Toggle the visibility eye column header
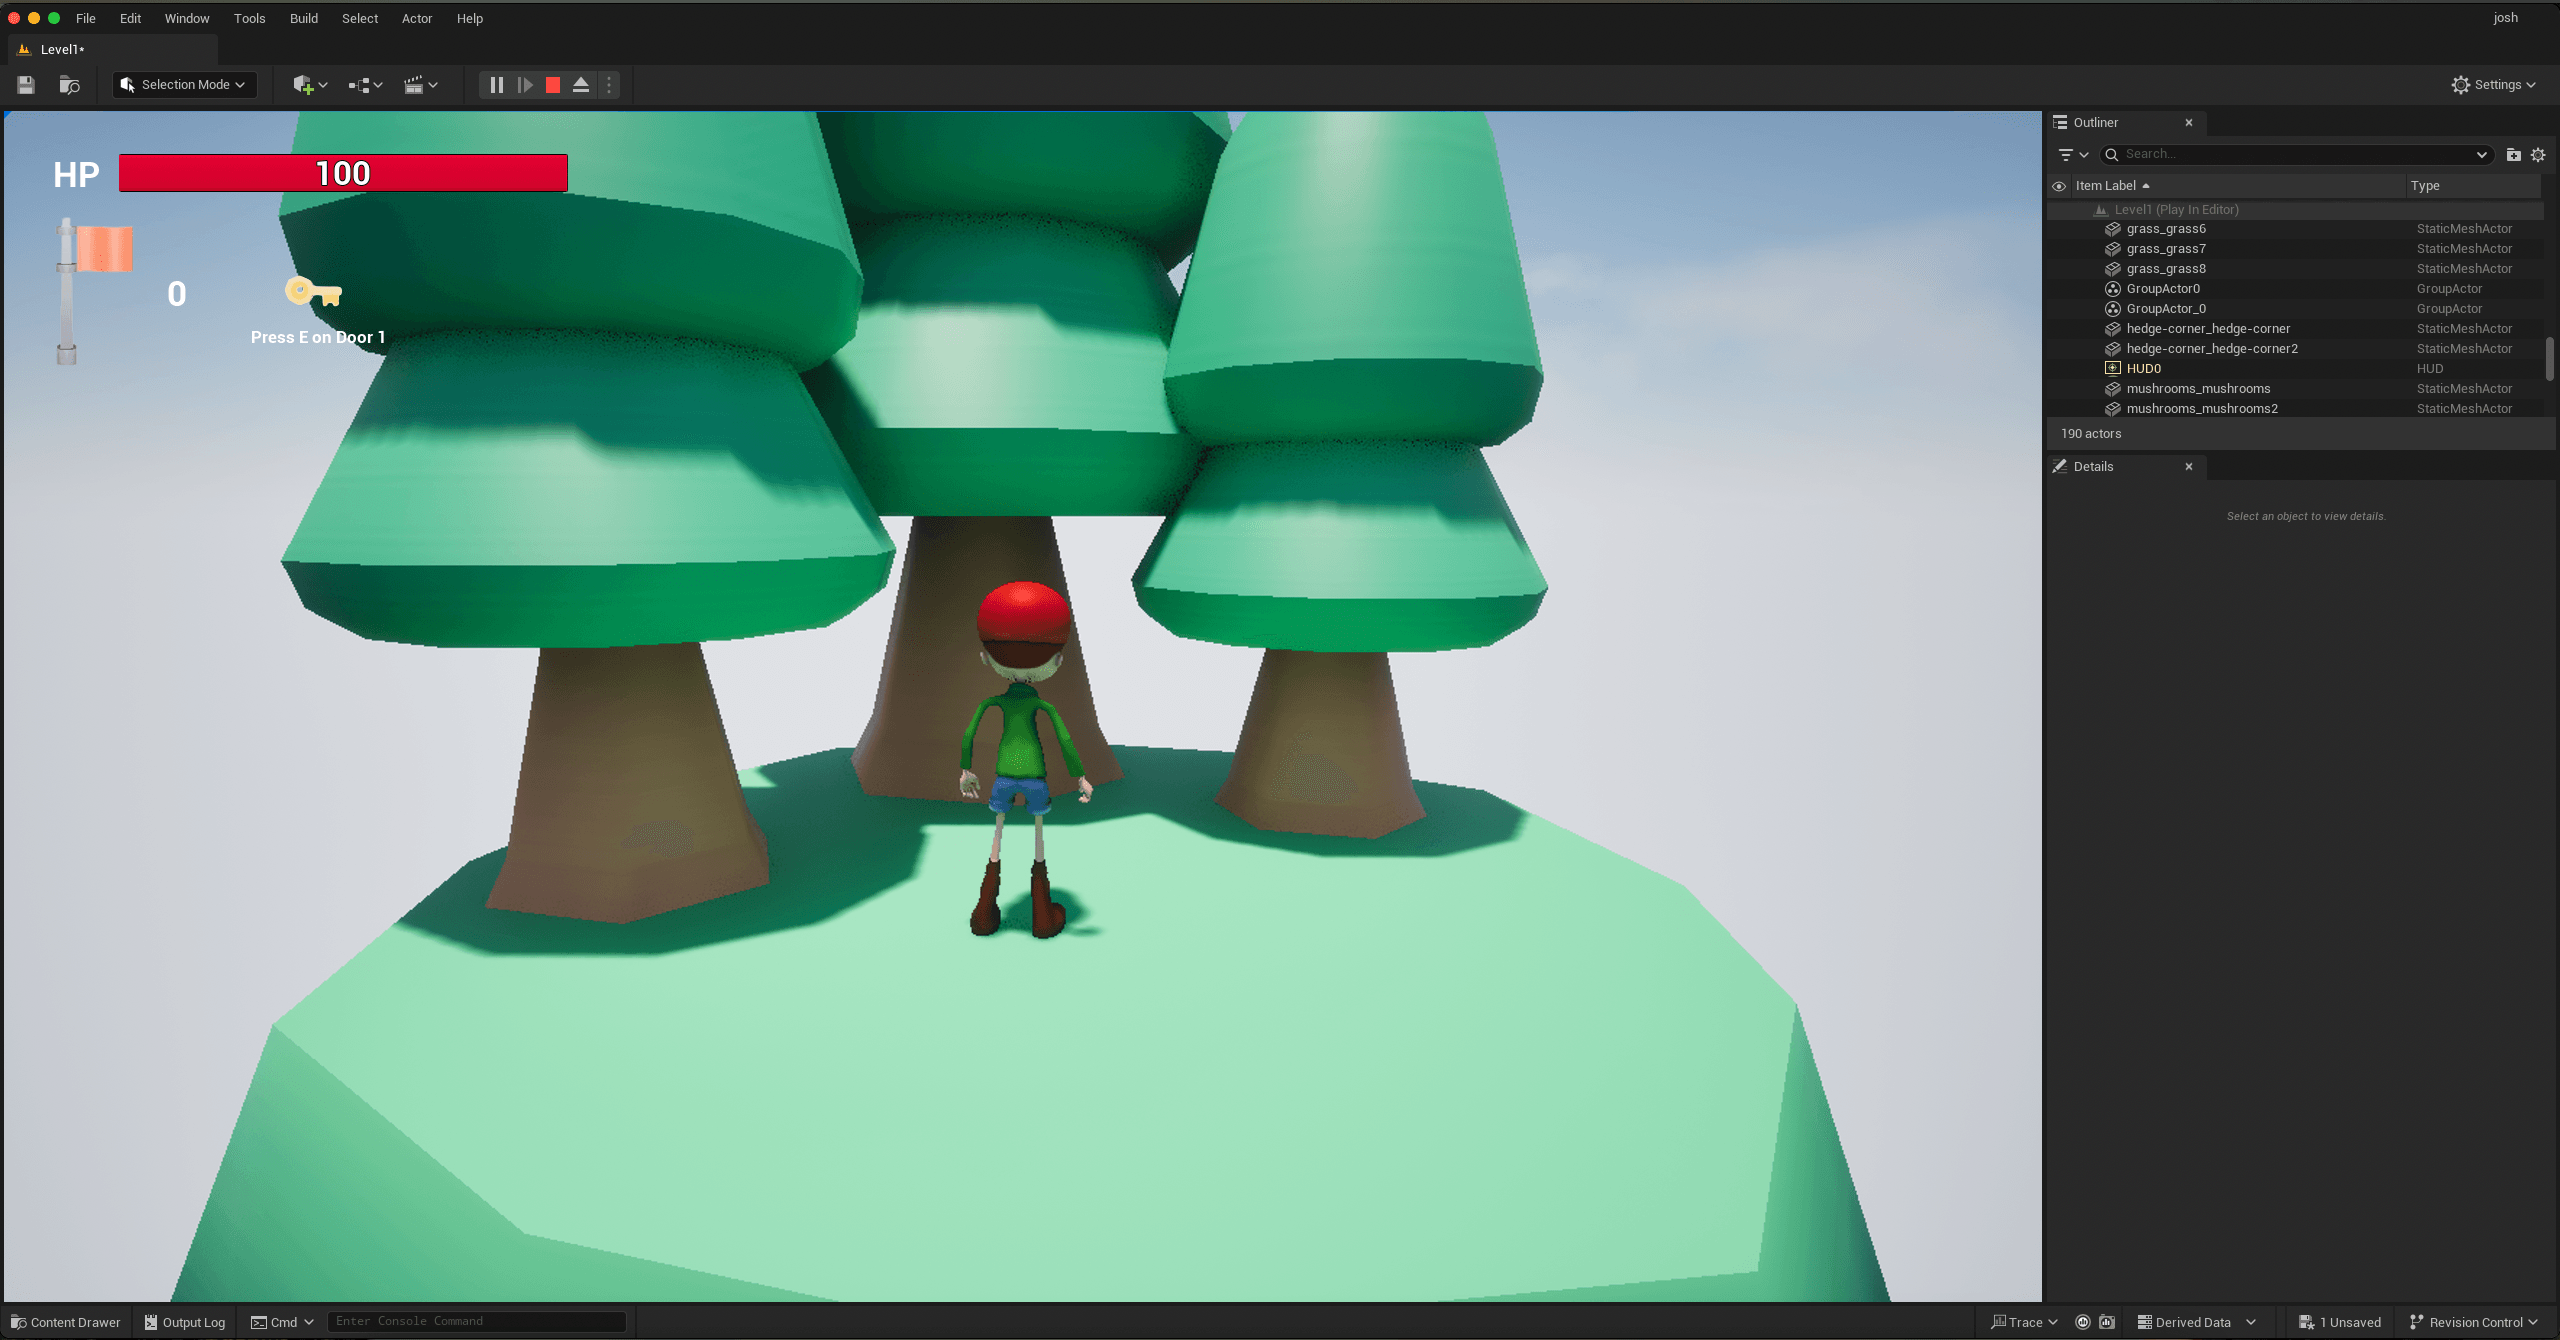The width and height of the screenshot is (2560, 1340). tap(2058, 186)
